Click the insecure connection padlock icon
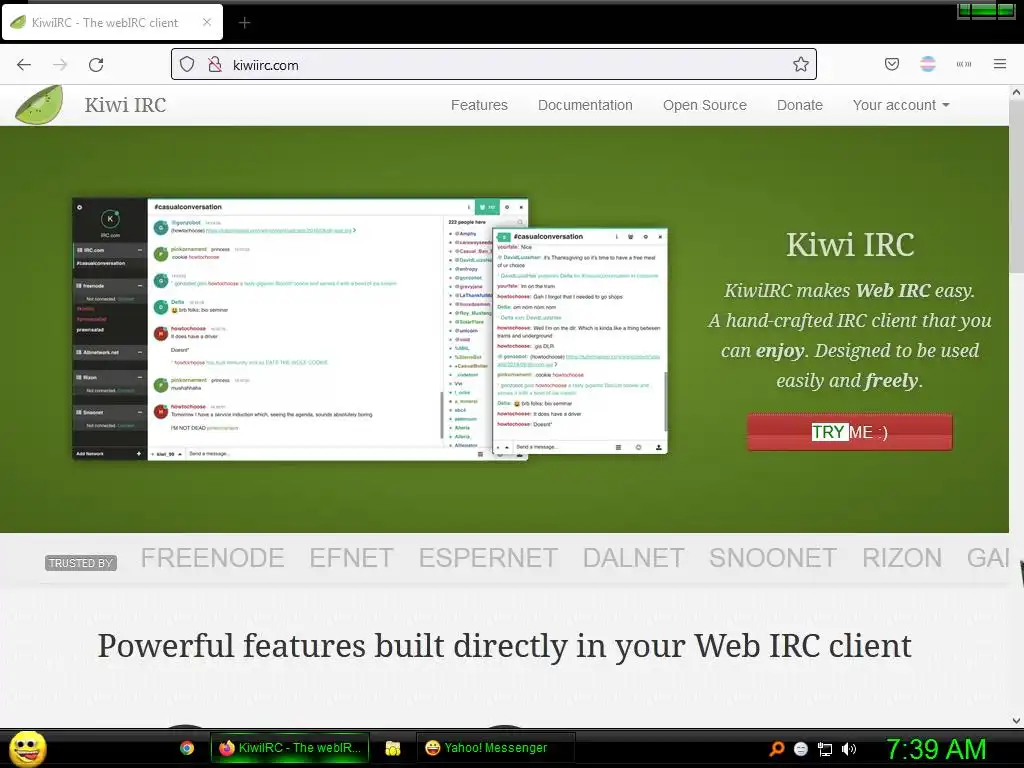 (215, 65)
